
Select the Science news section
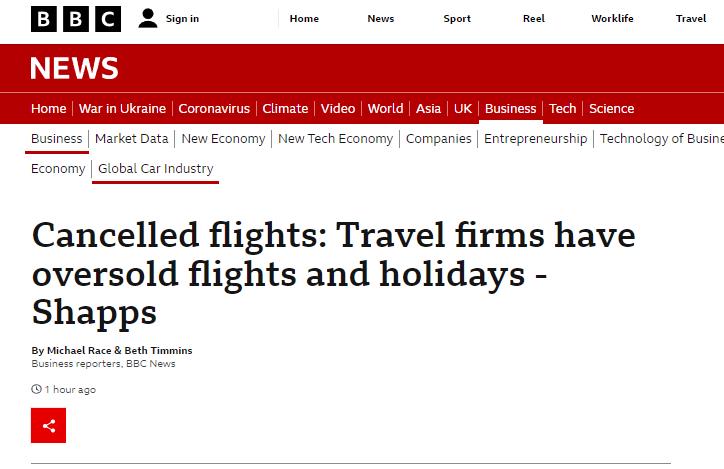coord(611,109)
